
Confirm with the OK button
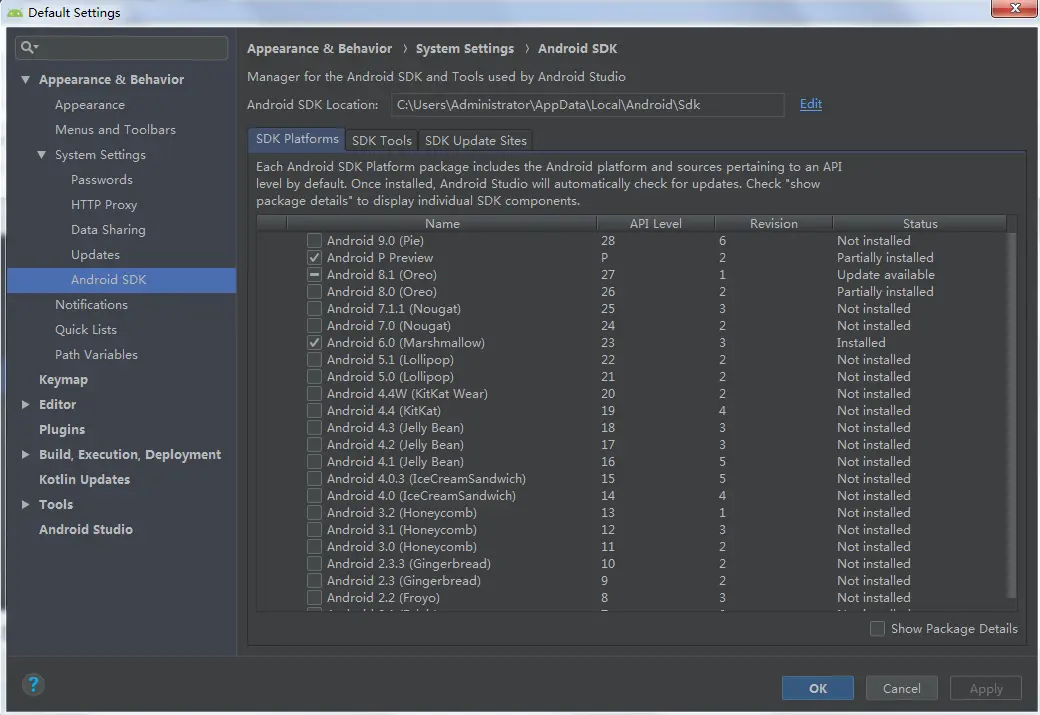[x=818, y=688]
